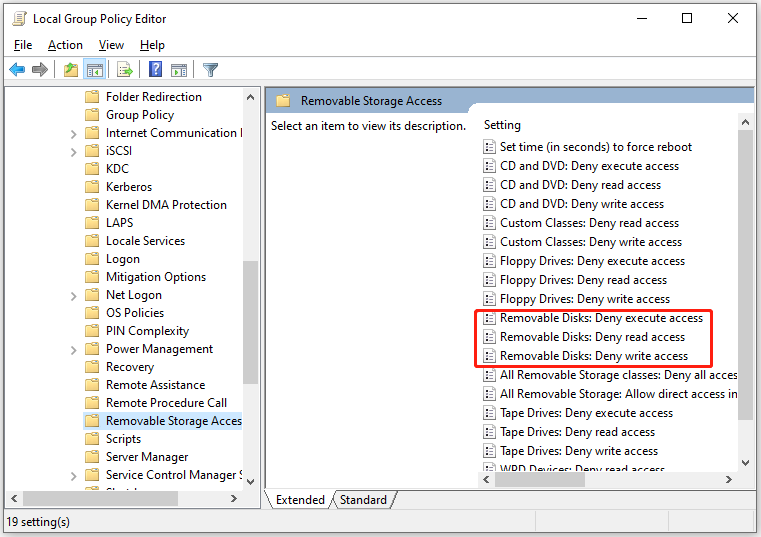761x537 pixels.
Task: Select the Kernel DMA Protection tree item
Action: 166,204
